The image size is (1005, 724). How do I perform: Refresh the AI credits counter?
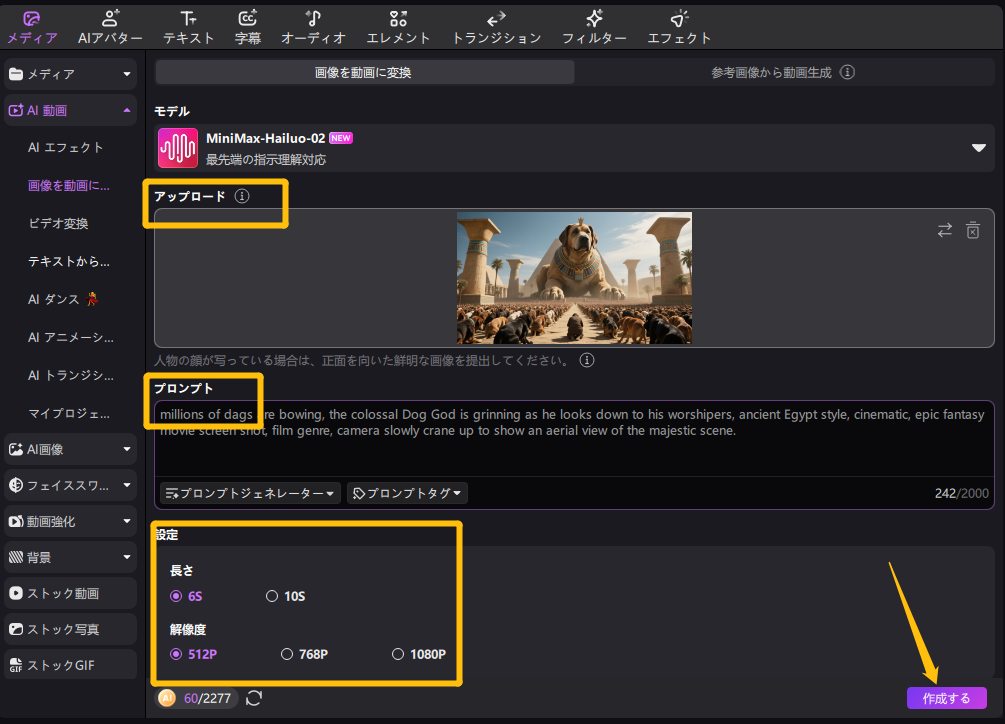click(x=254, y=697)
